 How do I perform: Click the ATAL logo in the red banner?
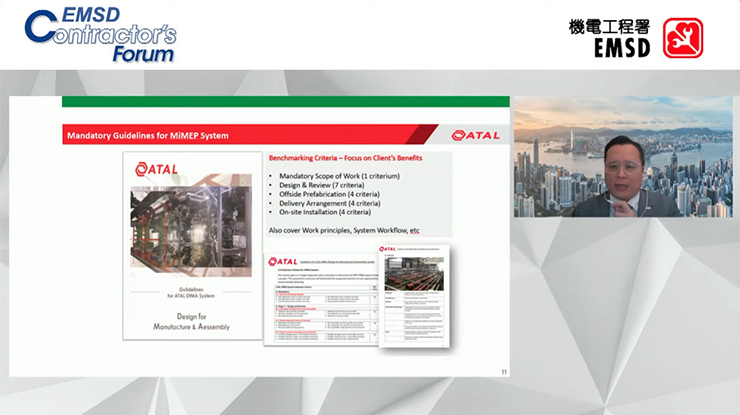pos(475,136)
